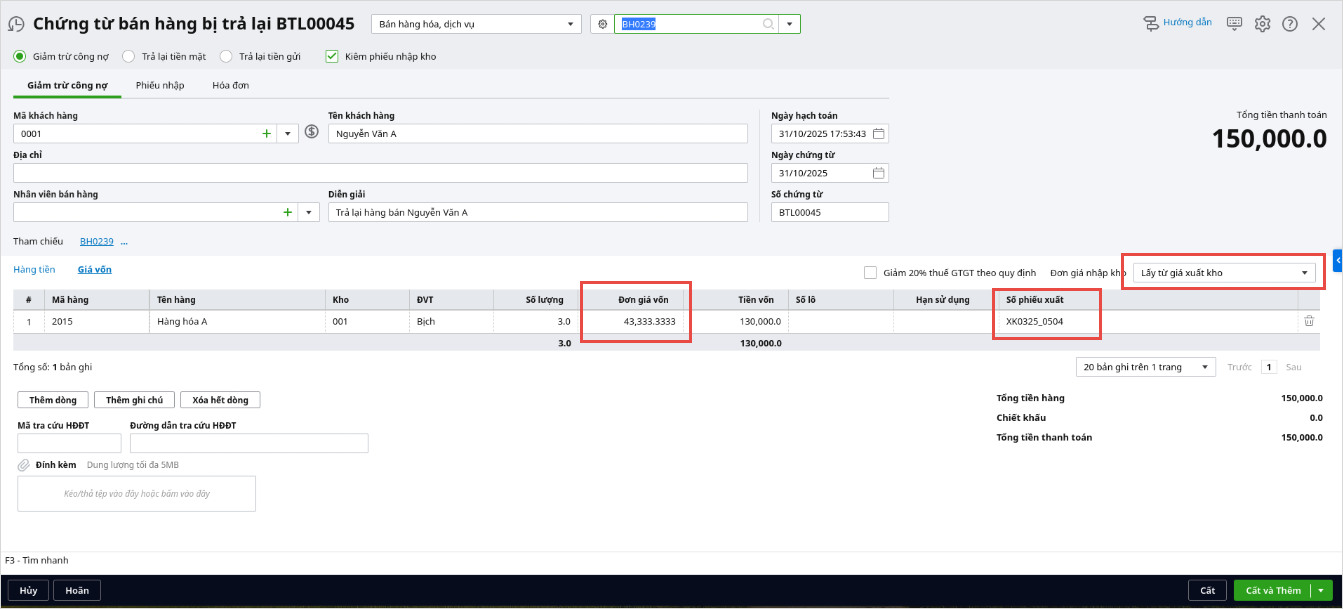Click the Diễn giải input field
The height and width of the screenshot is (609, 1343).
538,213
